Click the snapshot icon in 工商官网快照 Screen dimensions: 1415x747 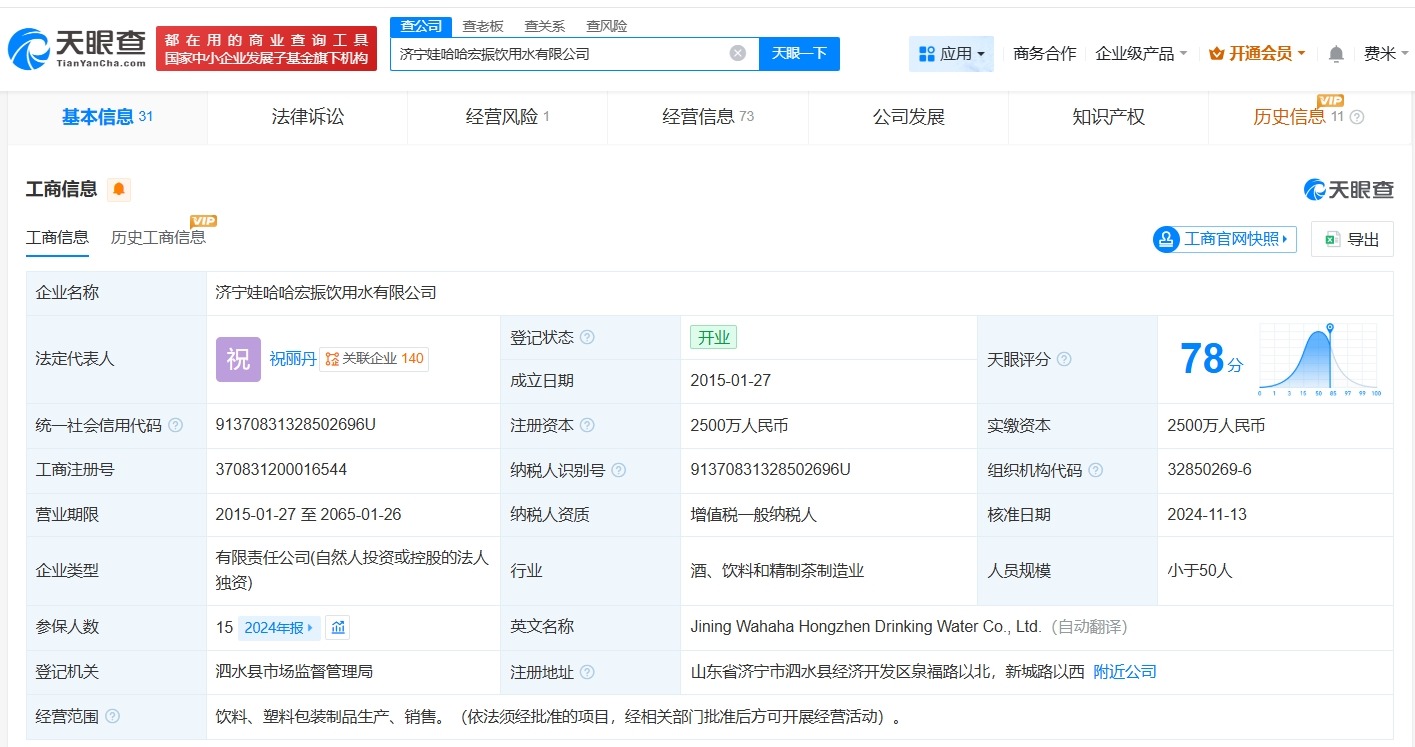point(1165,239)
